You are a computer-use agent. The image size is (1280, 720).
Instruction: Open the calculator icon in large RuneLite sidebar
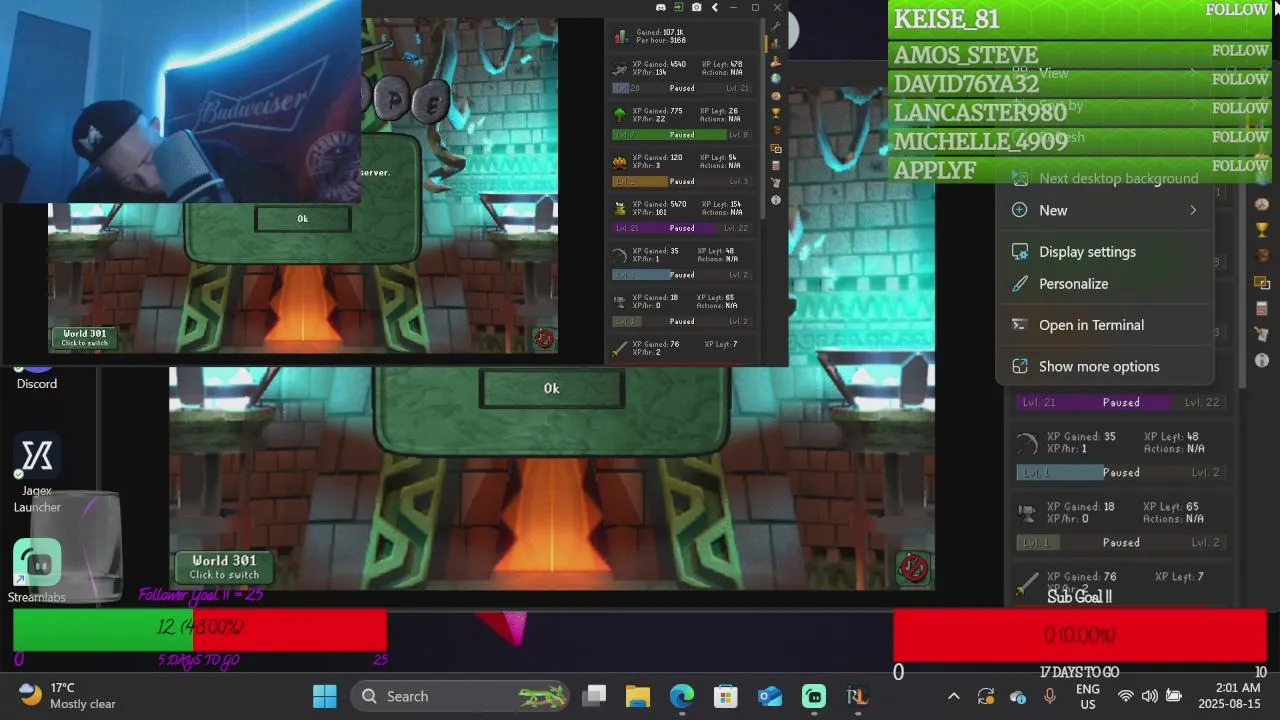click(1262, 308)
